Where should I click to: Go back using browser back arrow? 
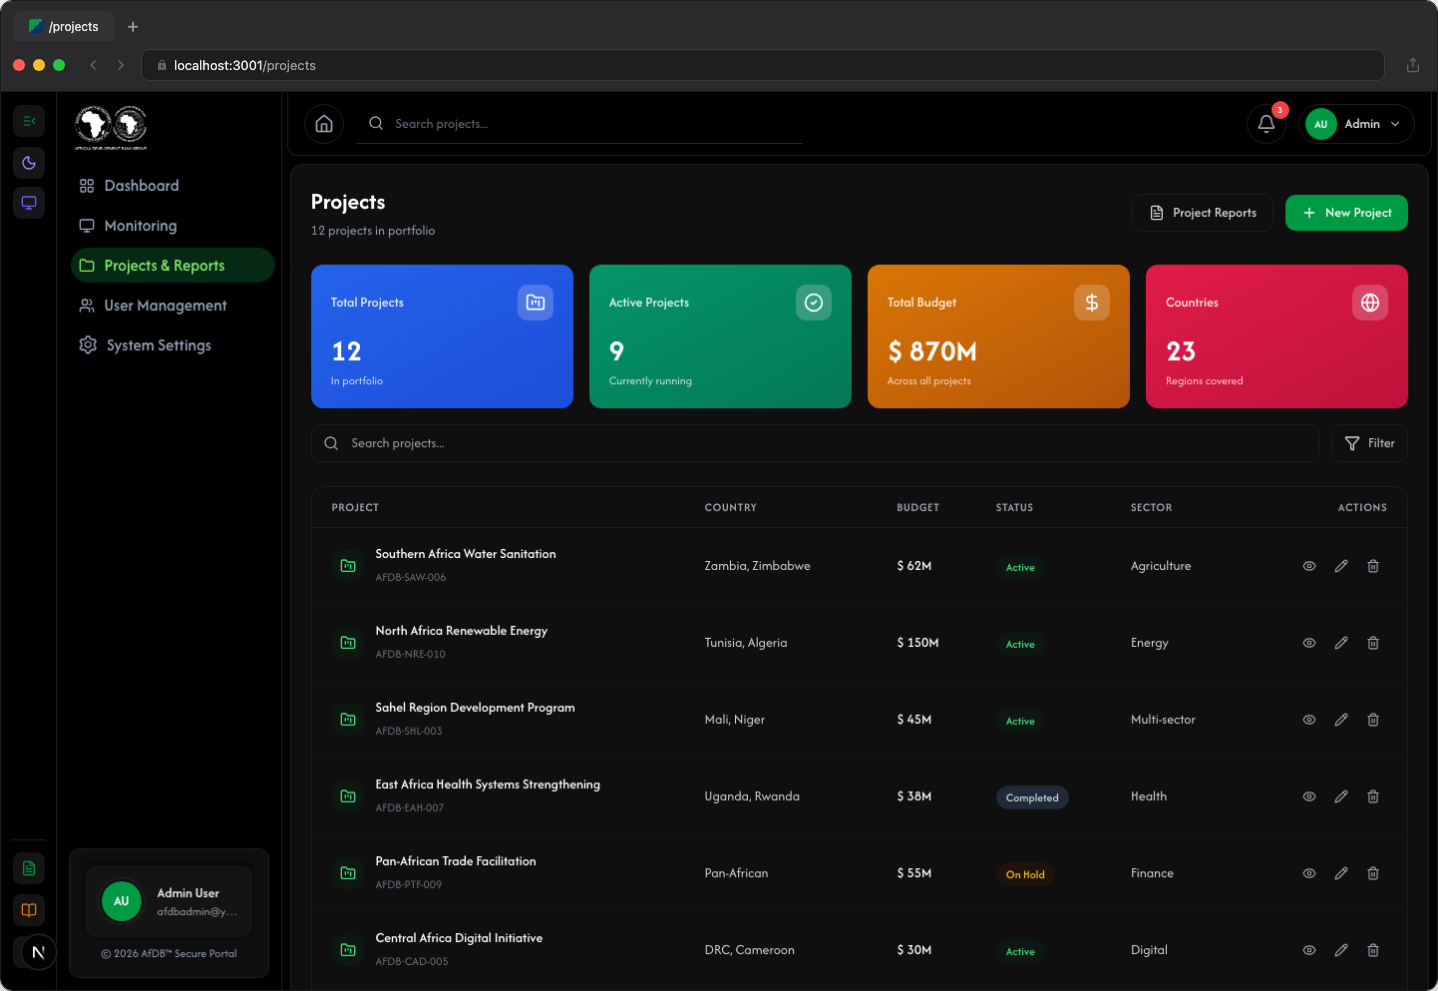pos(93,65)
